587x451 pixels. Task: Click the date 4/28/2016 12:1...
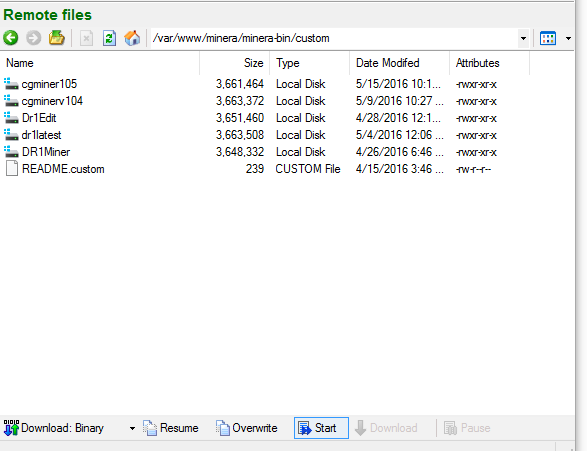(x=398, y=118)
